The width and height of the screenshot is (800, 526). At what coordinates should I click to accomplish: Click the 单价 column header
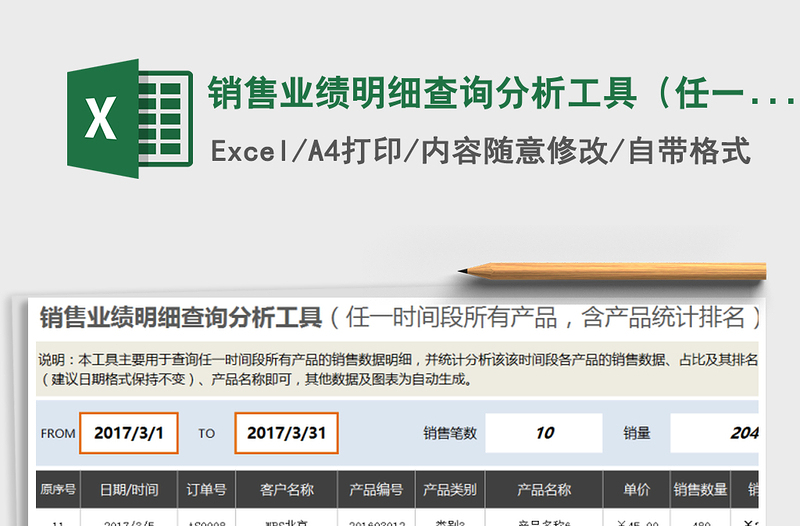click(636, 489)
